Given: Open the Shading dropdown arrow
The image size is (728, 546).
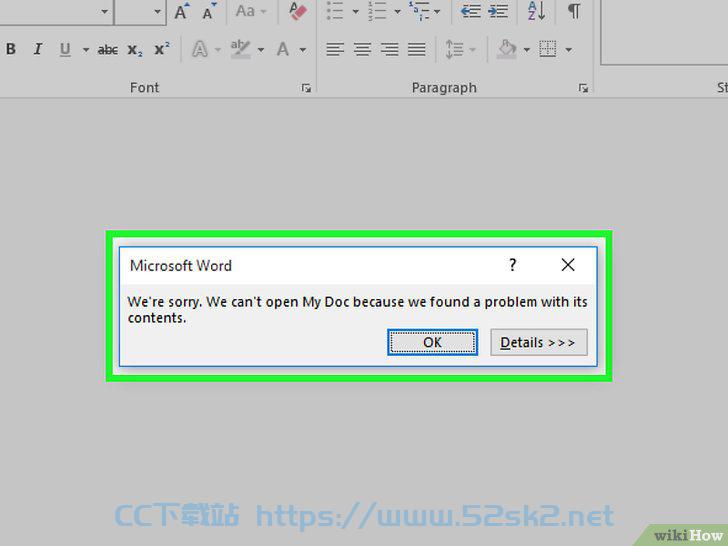Looking at the screenshot, I should point(526,49).
